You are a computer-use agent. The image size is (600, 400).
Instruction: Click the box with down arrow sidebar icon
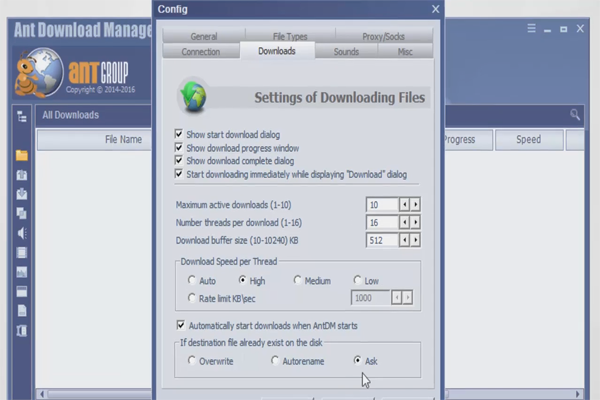22,194
